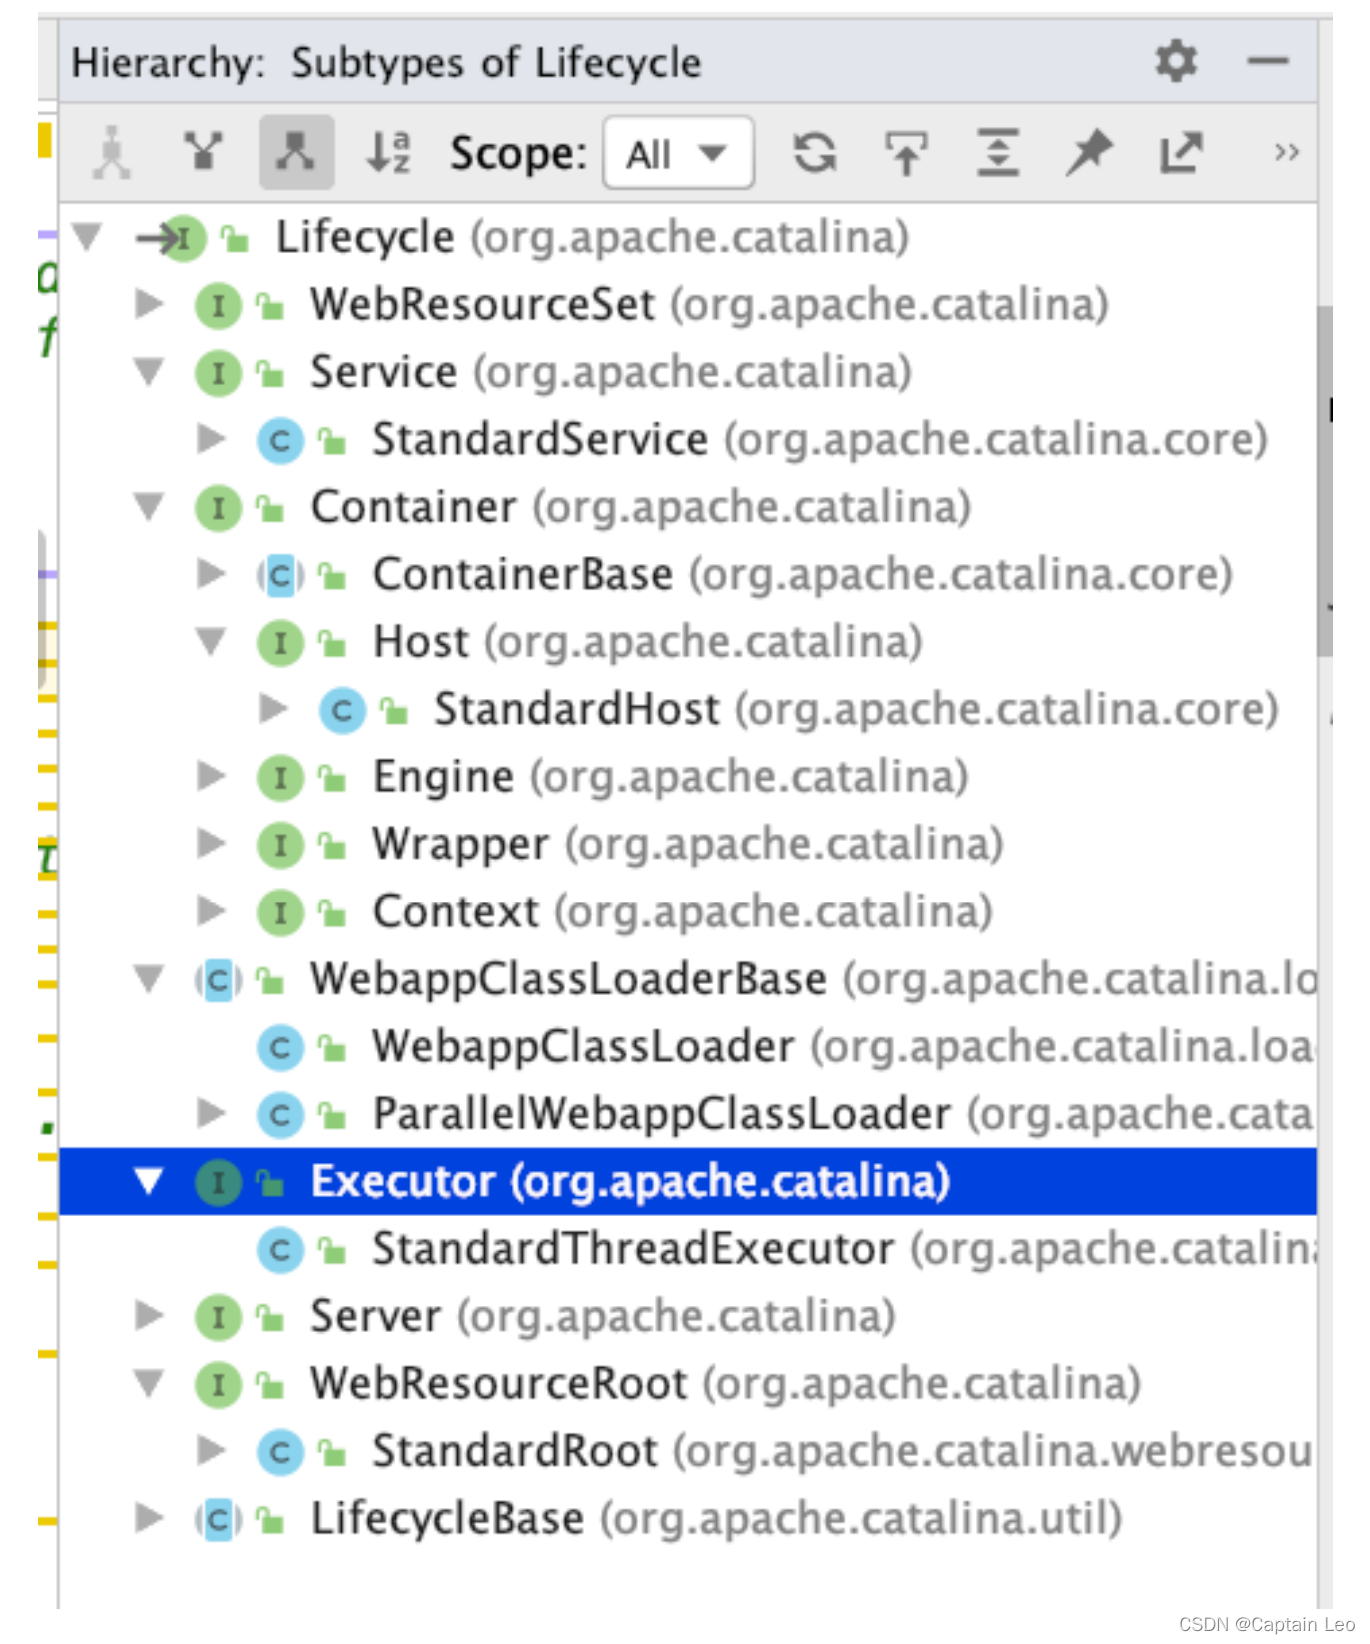The image size is (1370, 1644).
Task: Switch to Supertypes Hierarchy view
Action: click(204, 152)
